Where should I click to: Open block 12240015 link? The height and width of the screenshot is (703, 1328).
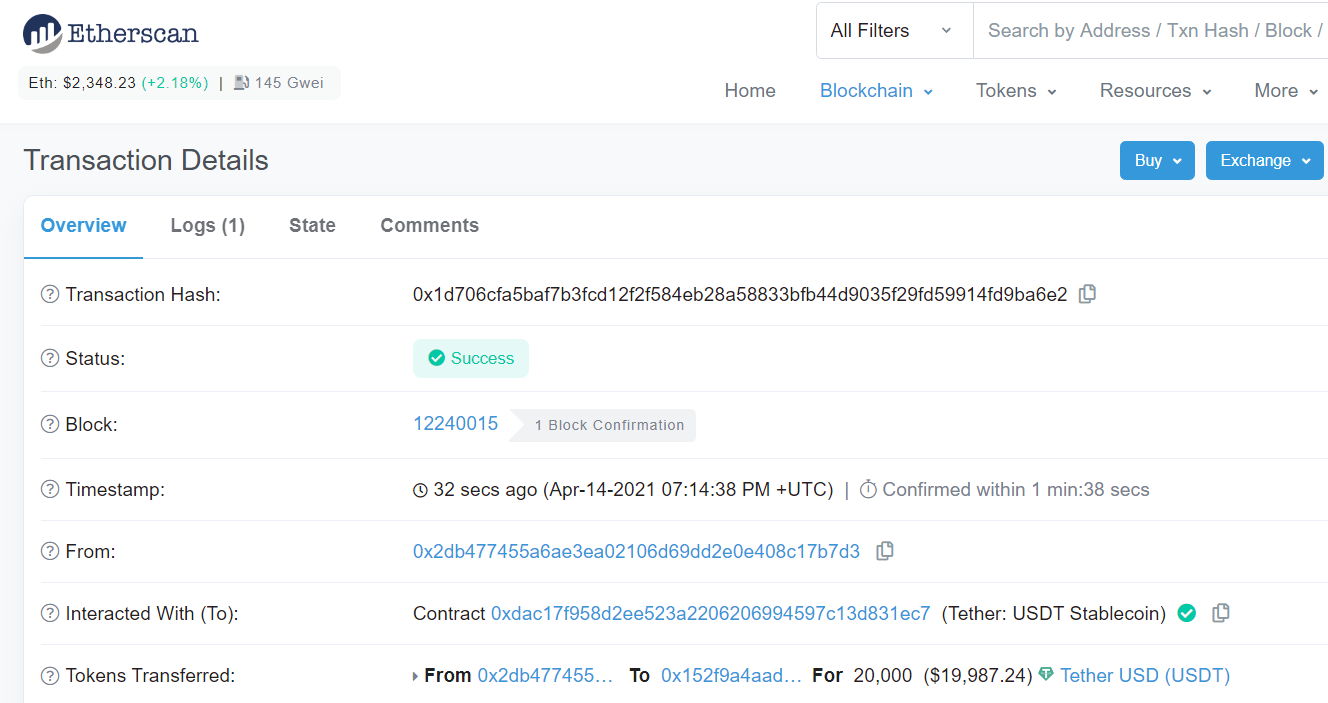pos(456,423)
